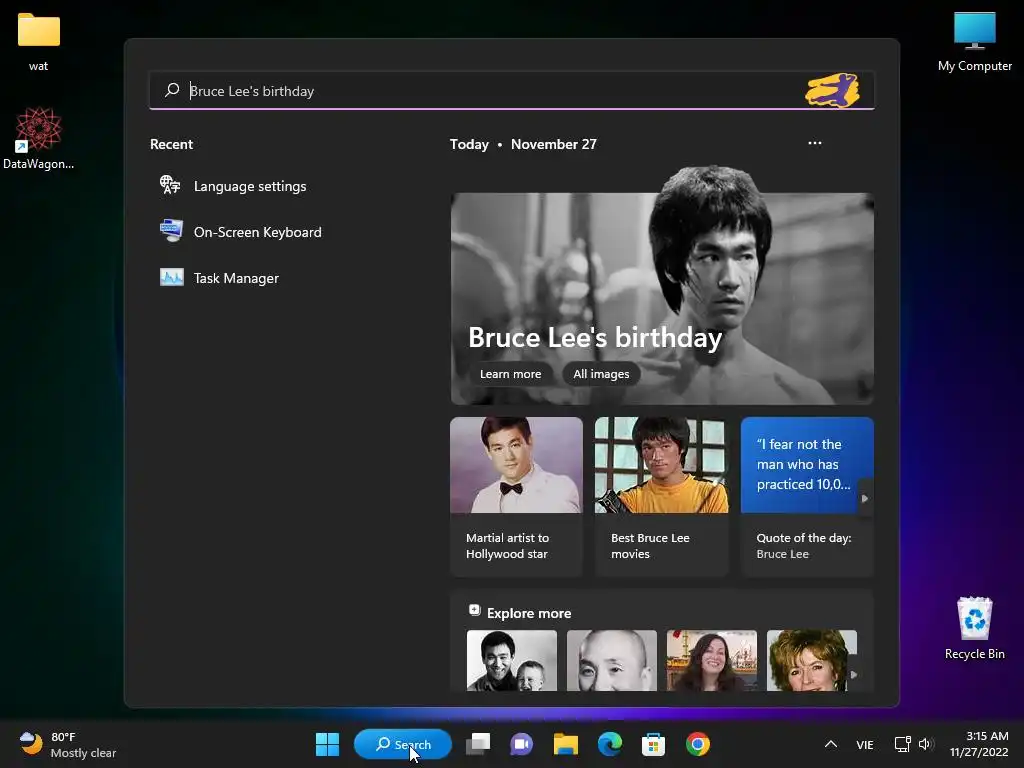1024x768 pixels.
Task: Open File Explorer from the taskbar
Action: point(566,744)
